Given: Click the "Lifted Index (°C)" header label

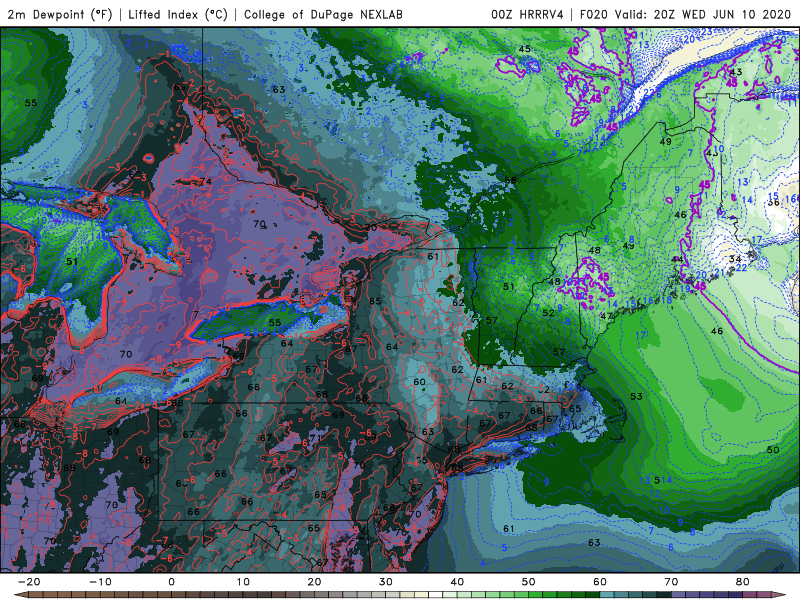Looking at the screenshot, I should [x=178, y=15].
